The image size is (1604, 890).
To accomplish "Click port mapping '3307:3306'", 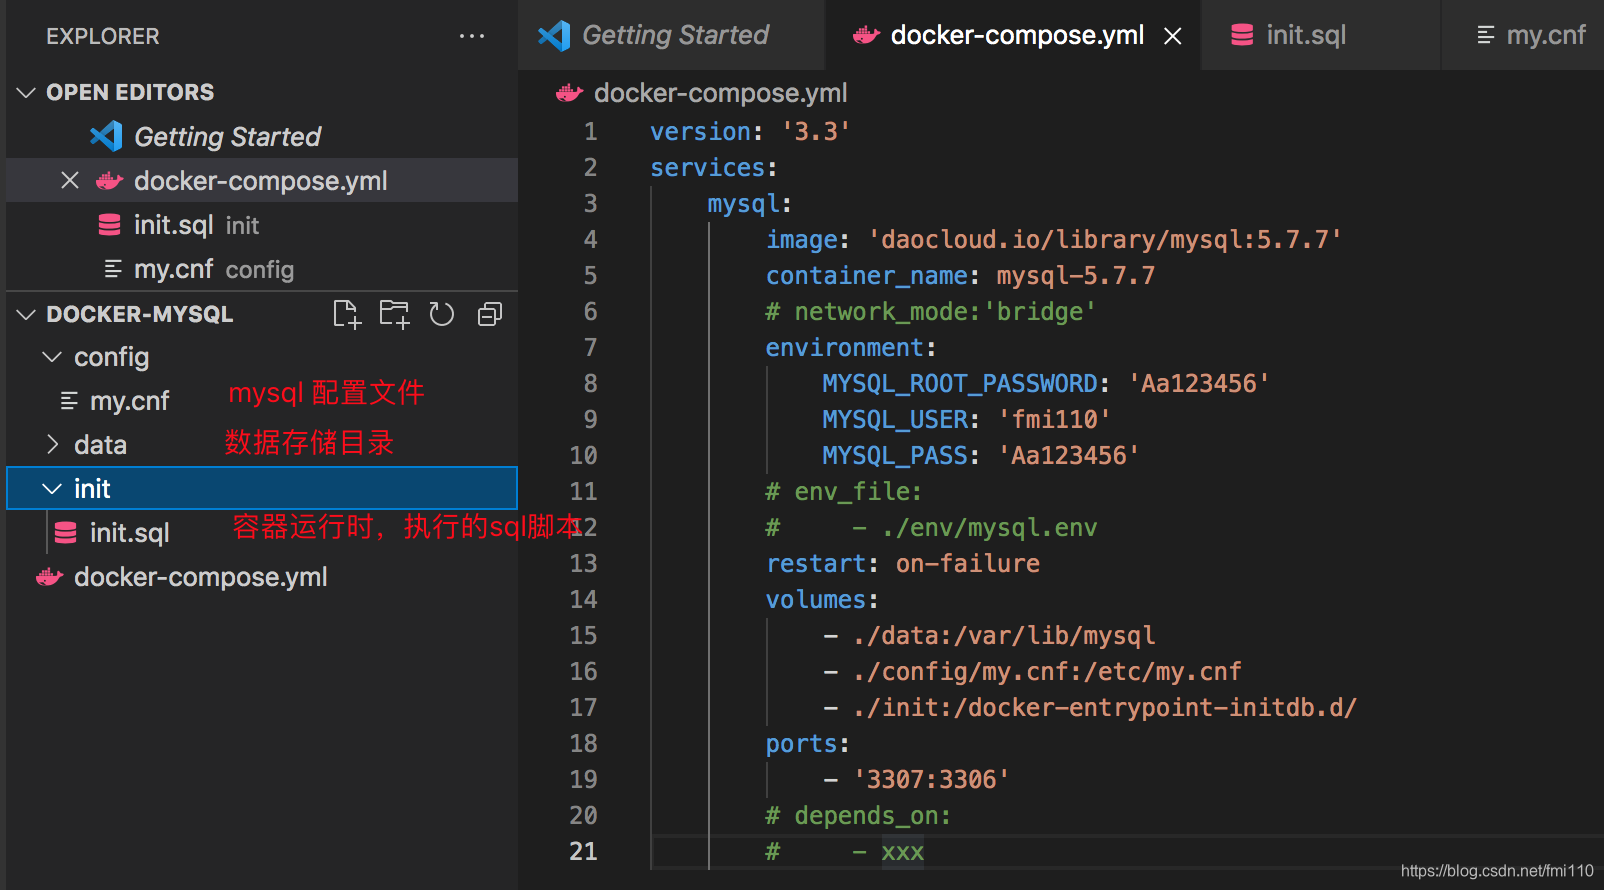I will coord(931,780).
